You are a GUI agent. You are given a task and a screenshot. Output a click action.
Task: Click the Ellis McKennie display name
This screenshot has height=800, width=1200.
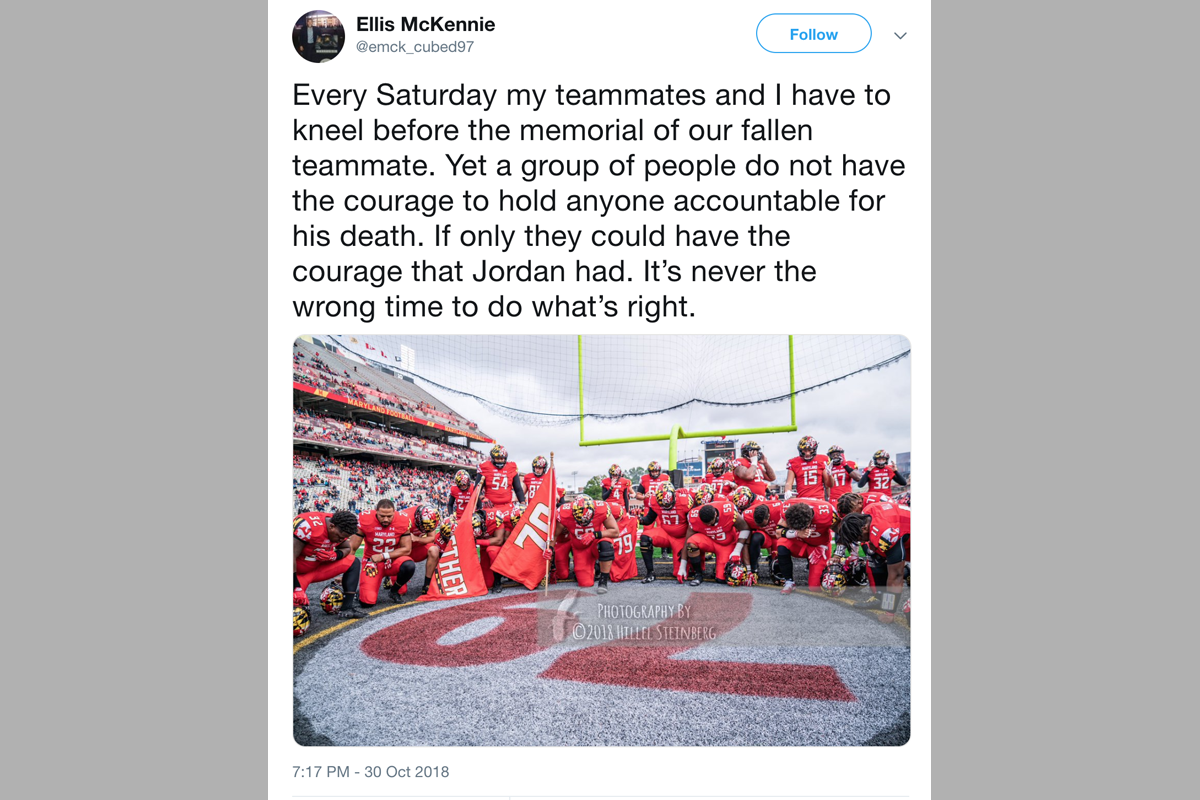(x=425, y=24)
